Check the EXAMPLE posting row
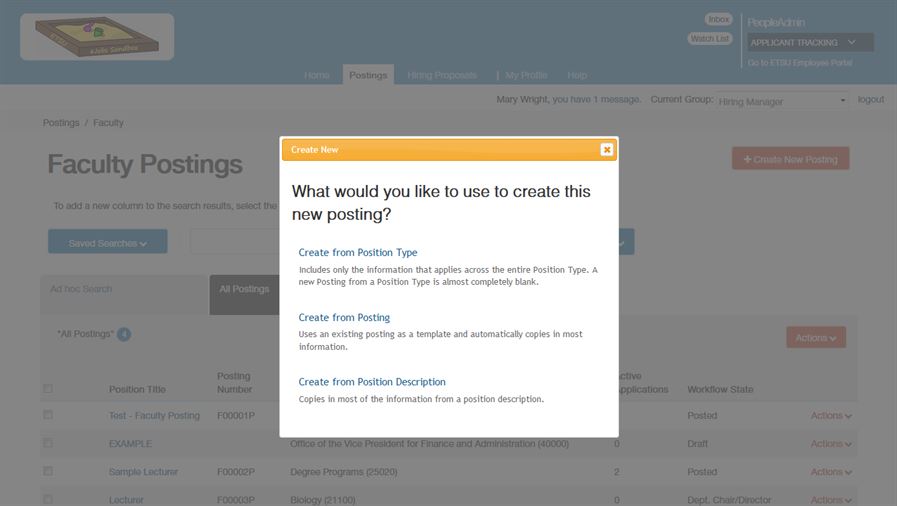Image resolution: width=897 pixels, height=506 pixels. (x=48, y=443)
